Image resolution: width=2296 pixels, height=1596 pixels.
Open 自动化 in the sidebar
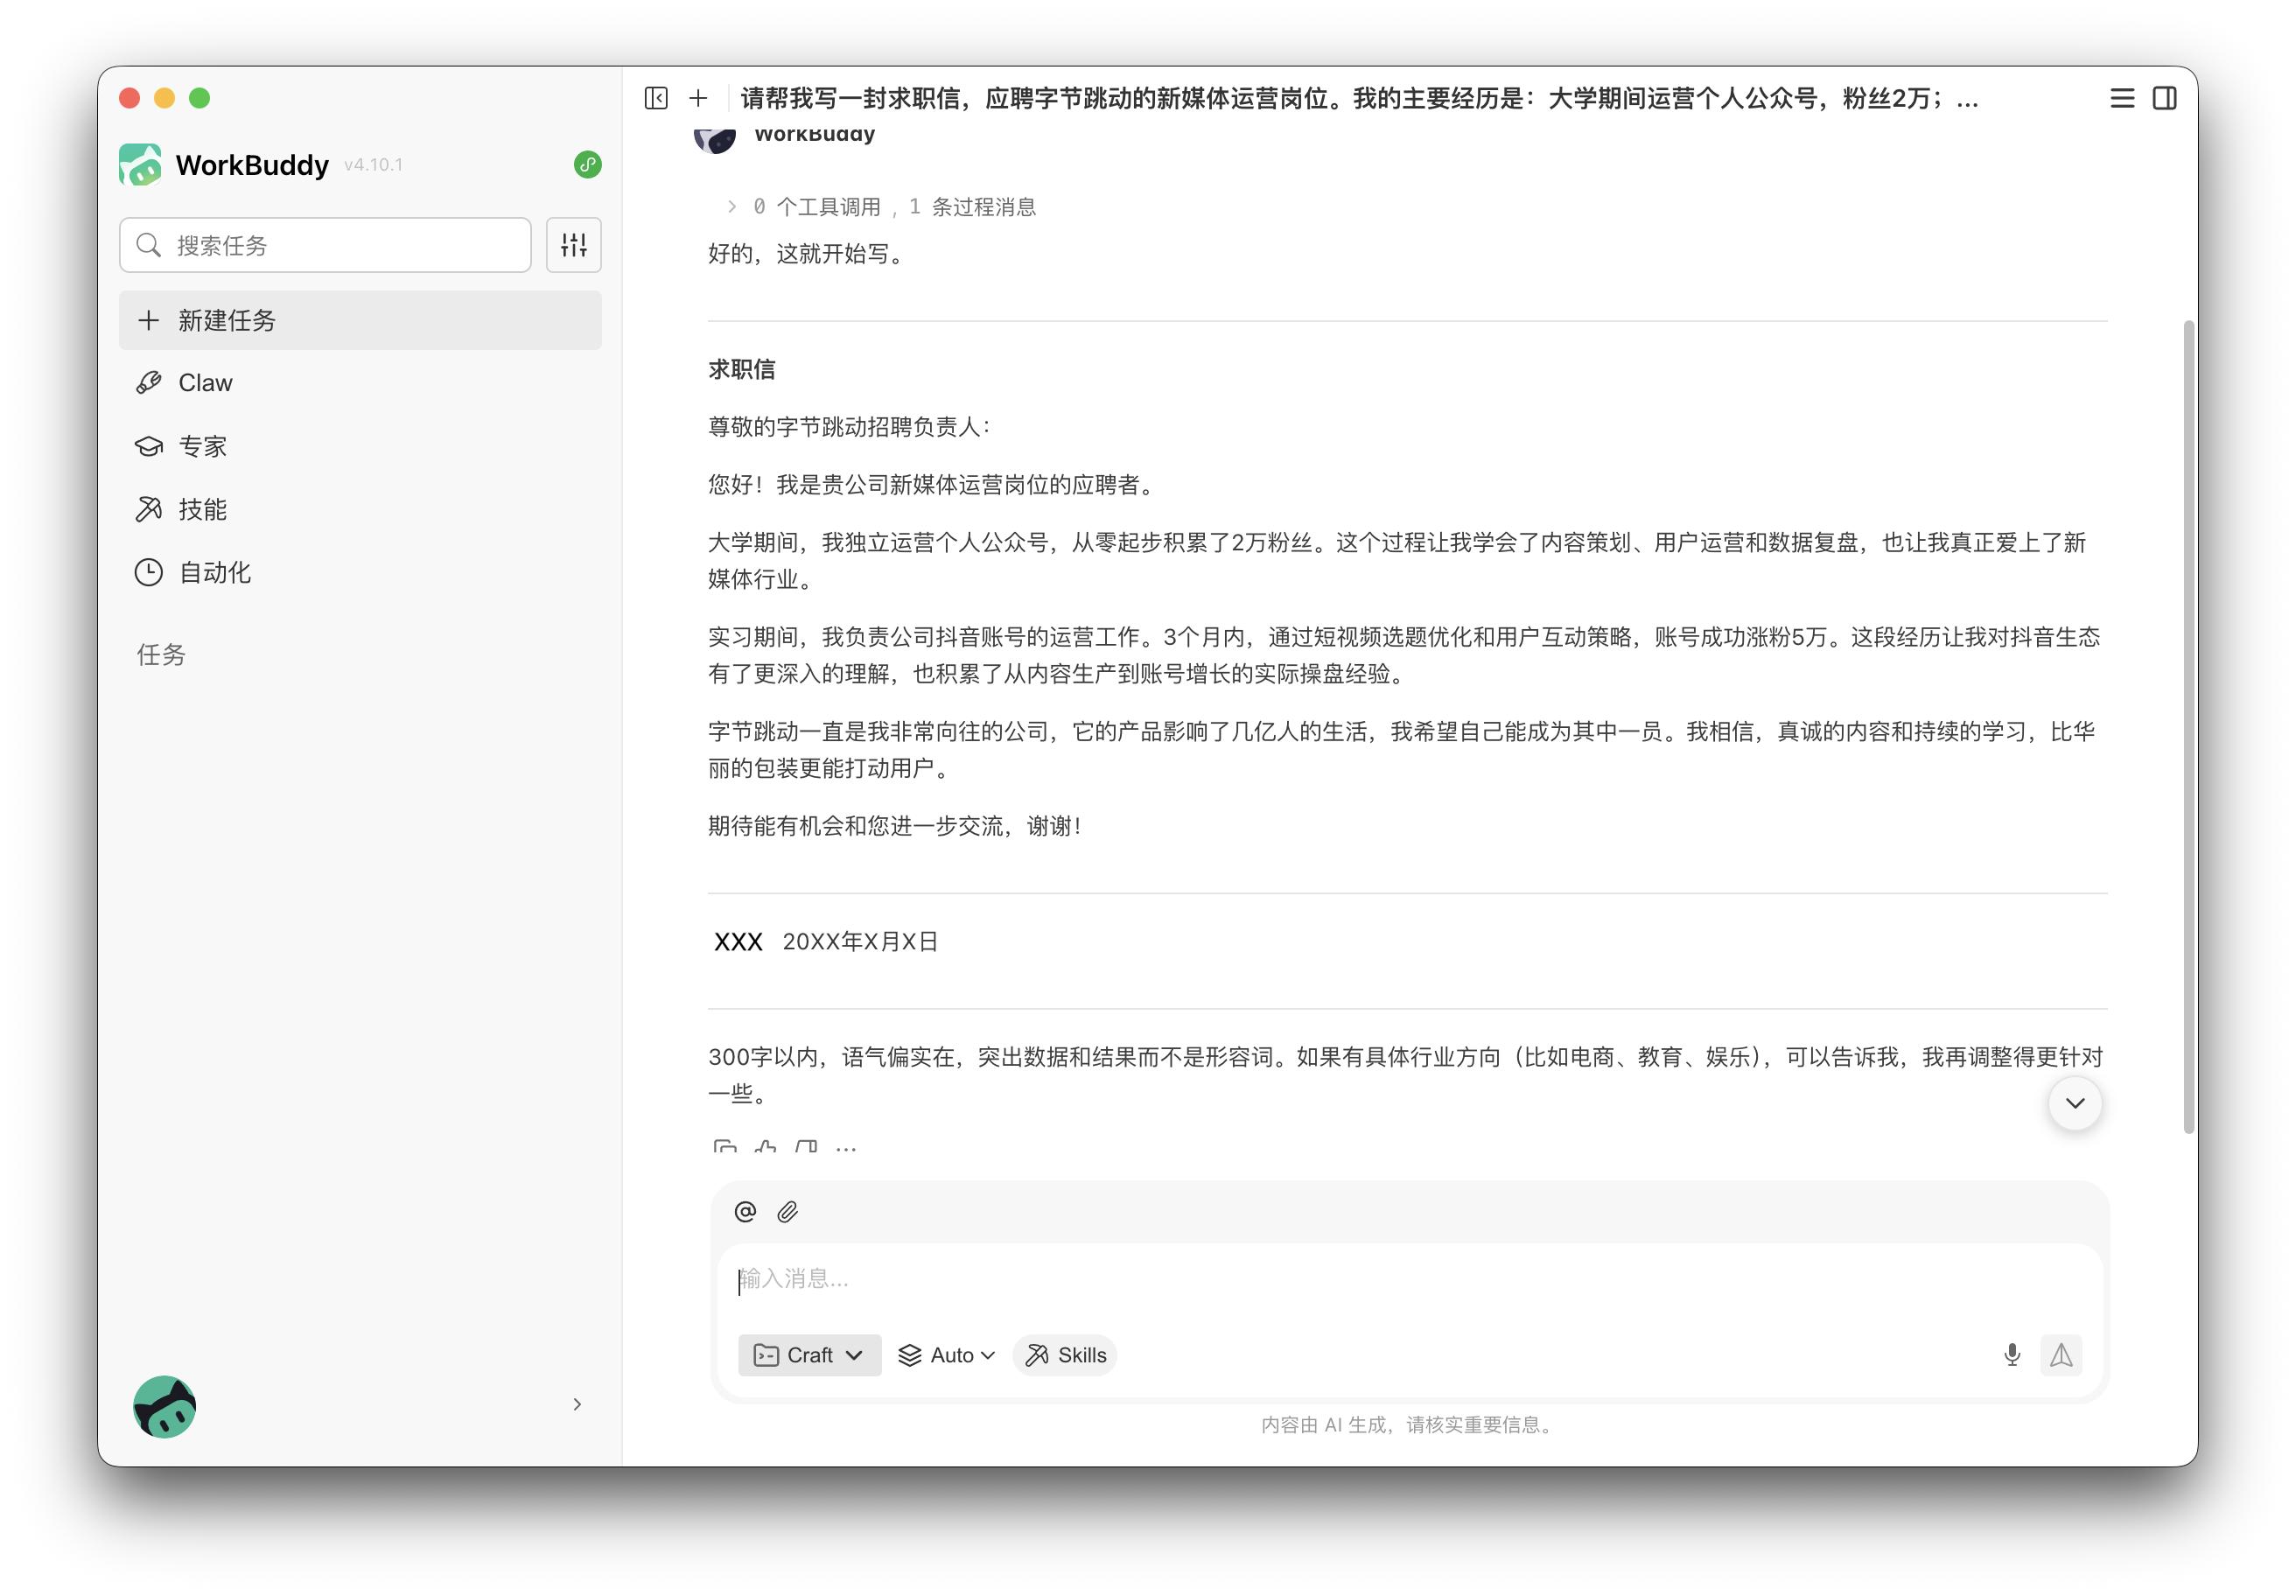click(x=214, y=573)
